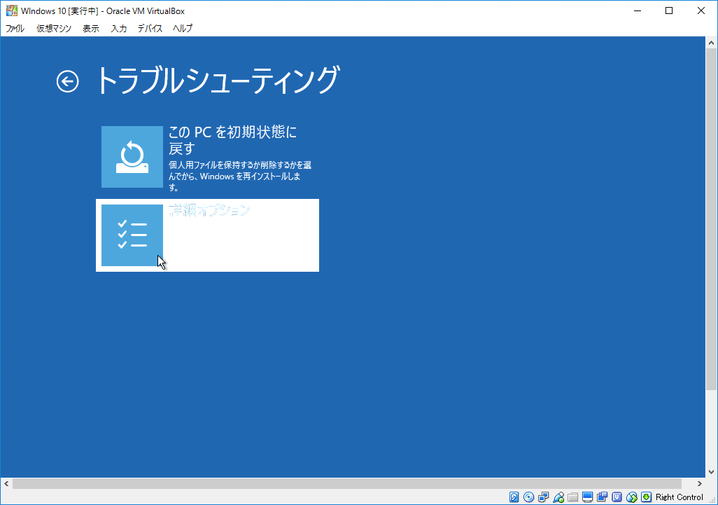Close the VirtualBox window
Image resolution: width=718 pixels, height=505 pixels.
701,11
